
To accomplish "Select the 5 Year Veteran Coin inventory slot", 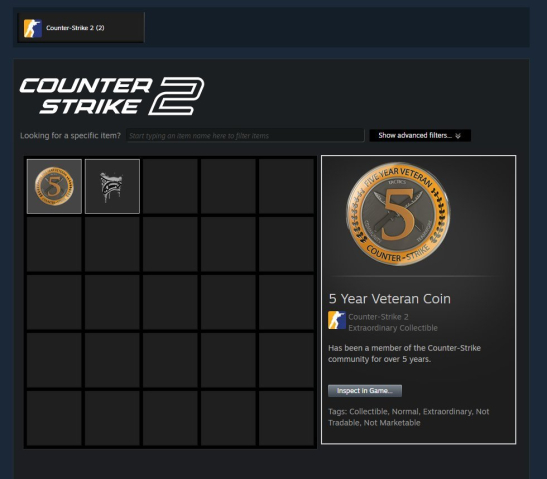I will [54, 186].
